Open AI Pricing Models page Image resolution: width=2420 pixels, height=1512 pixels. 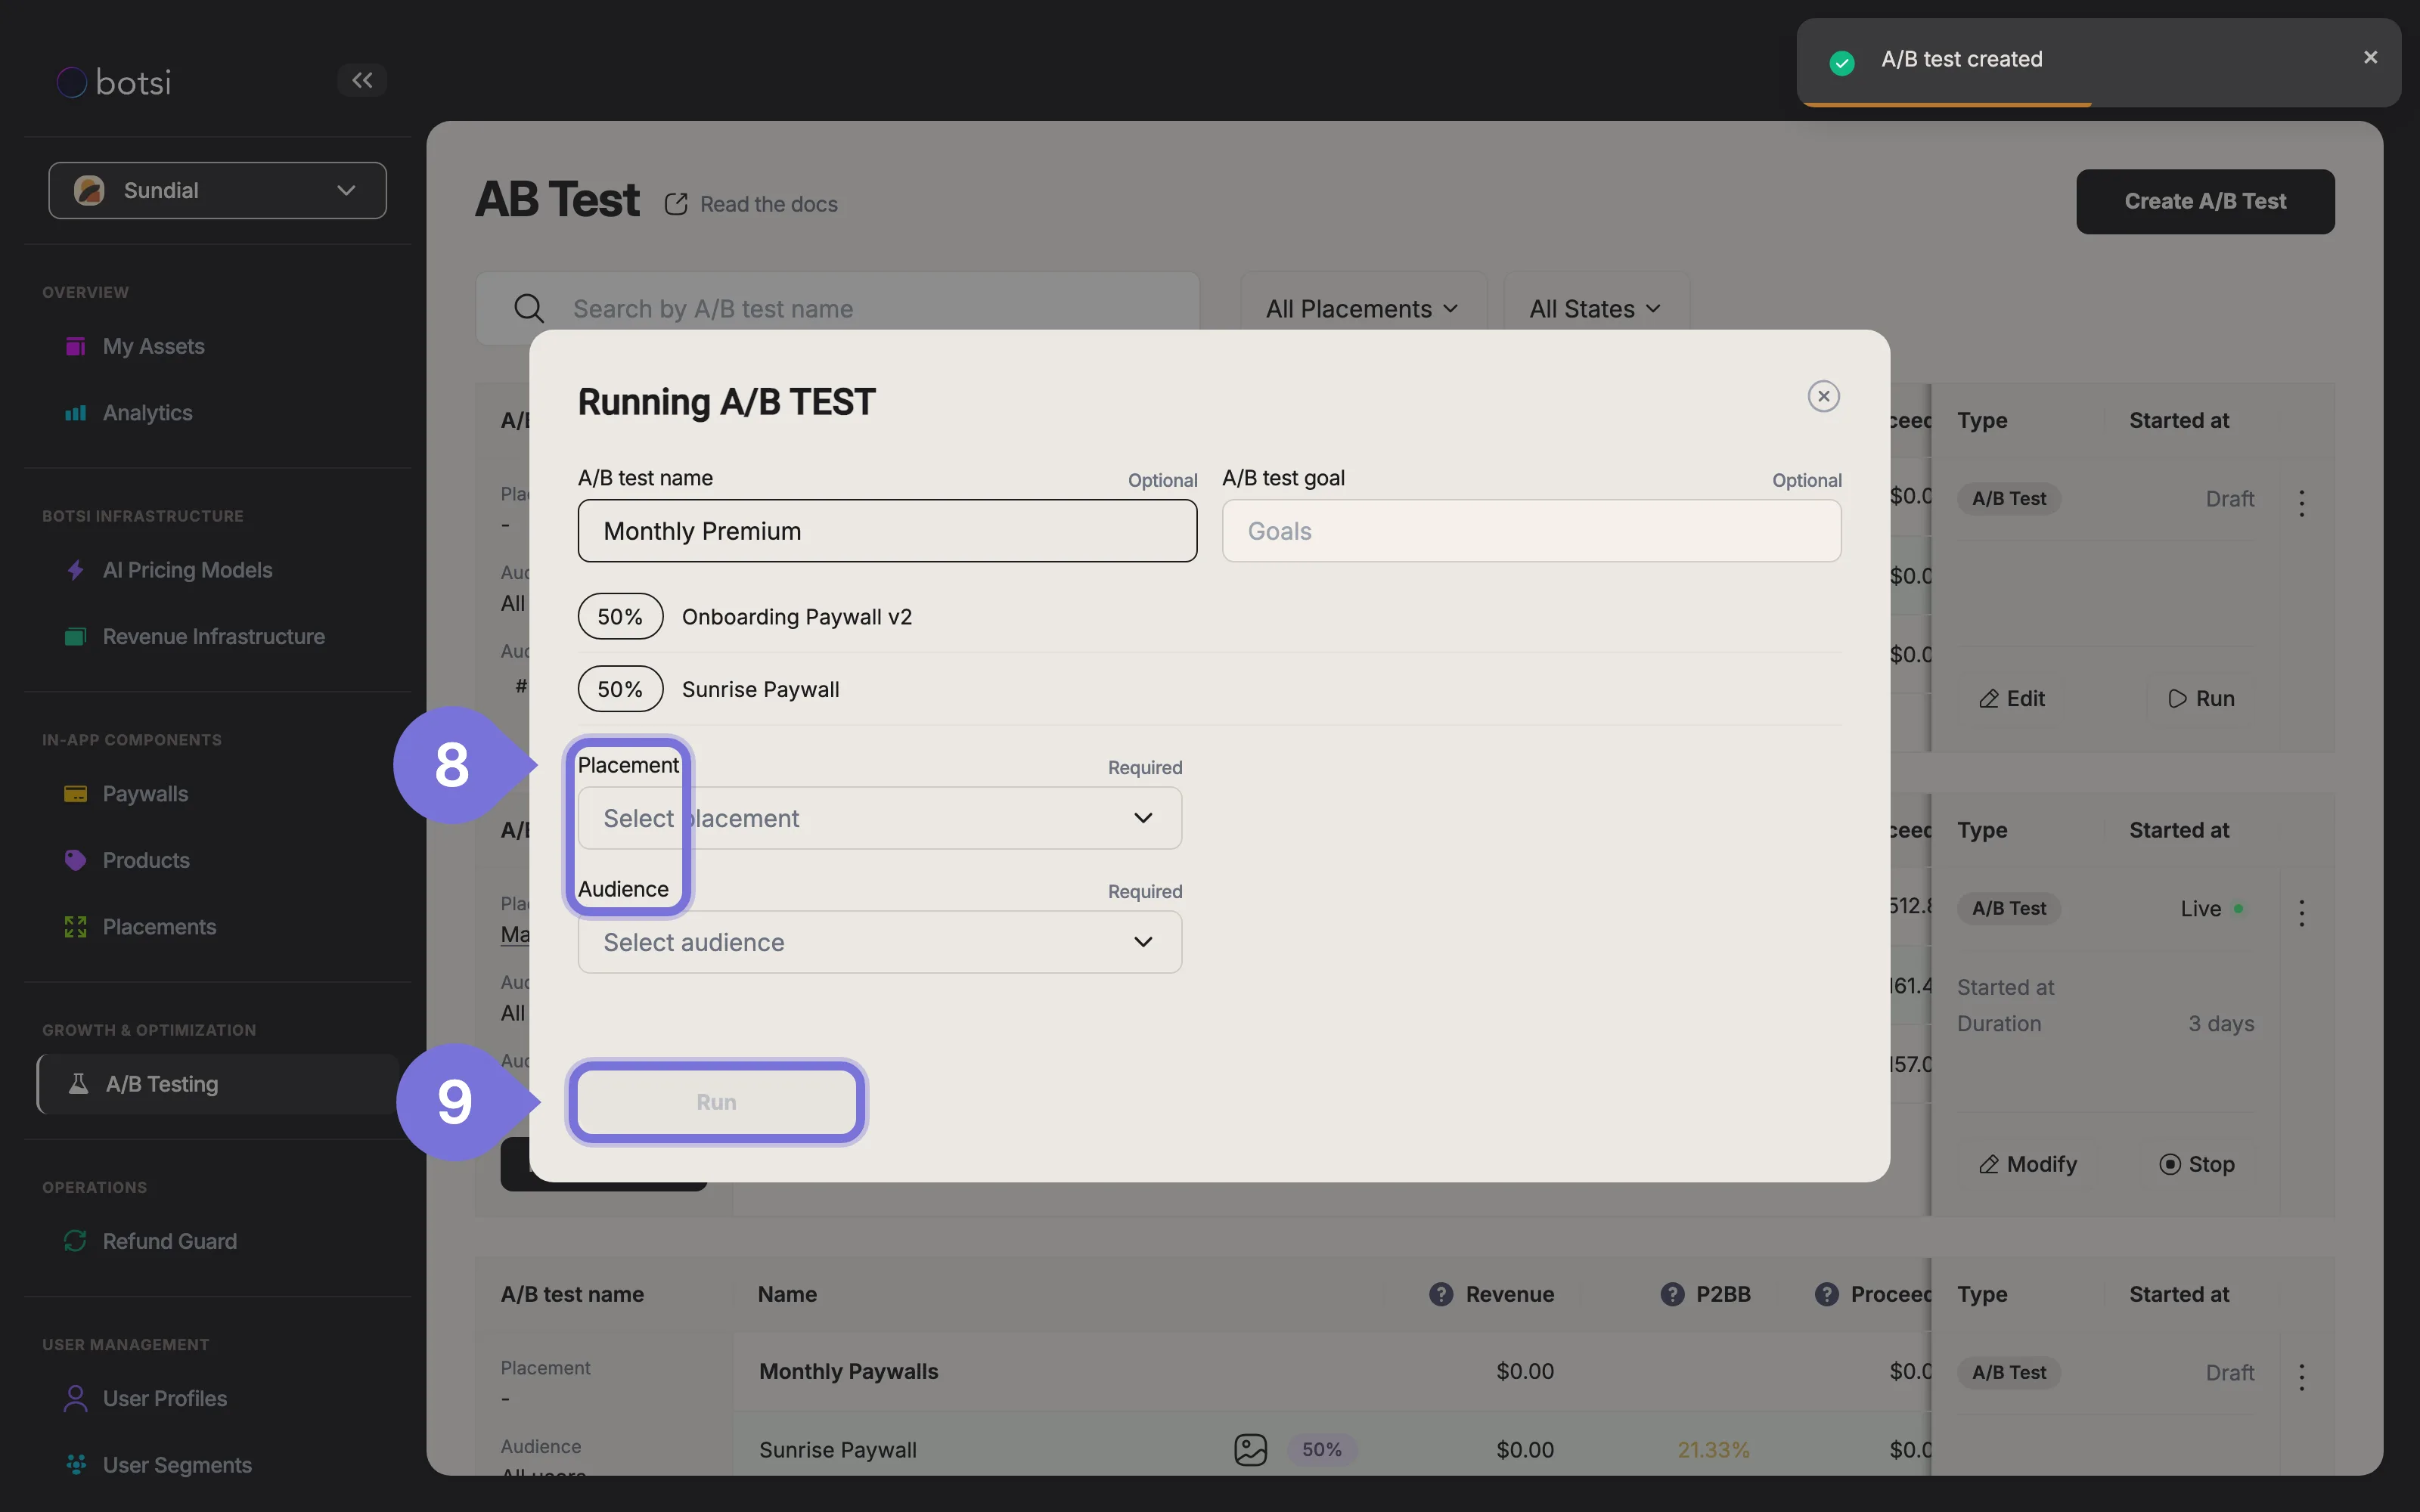(187, 570)
